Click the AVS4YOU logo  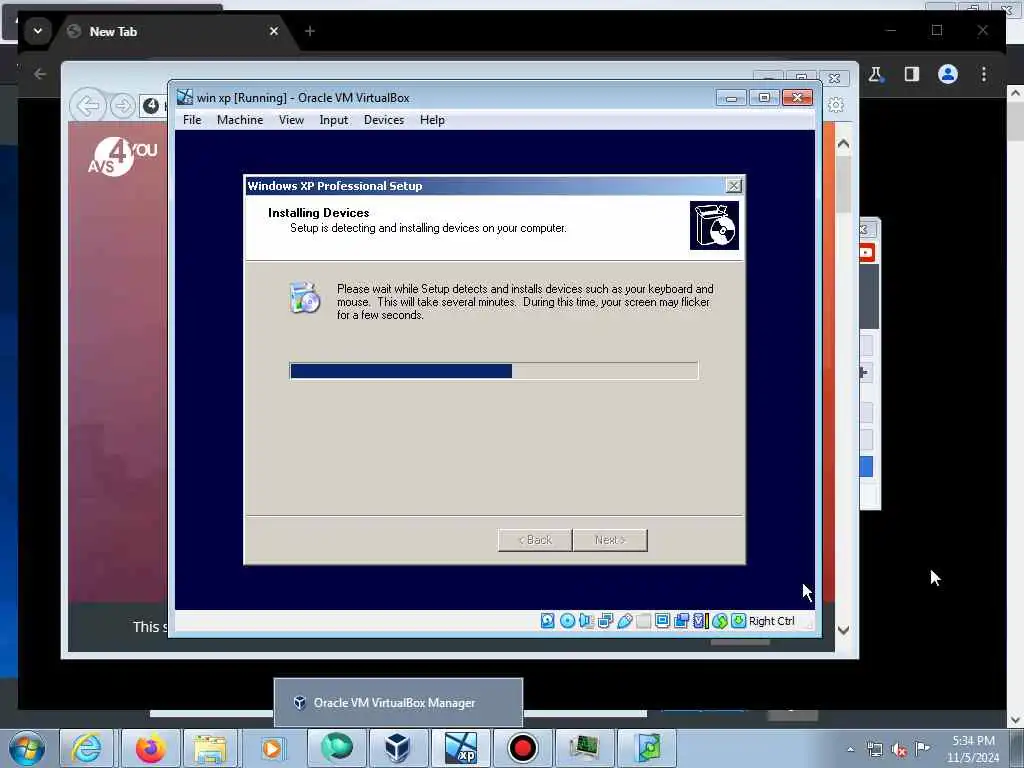122,157
